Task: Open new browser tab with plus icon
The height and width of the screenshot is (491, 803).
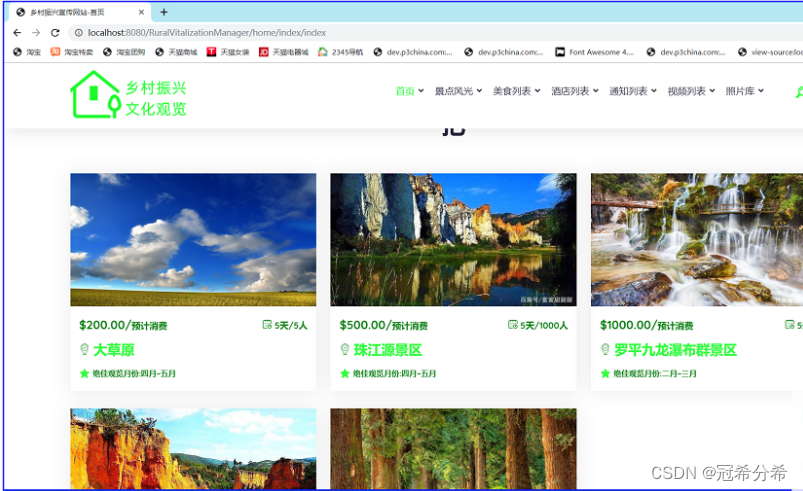Action: click(x=164, y=12)
